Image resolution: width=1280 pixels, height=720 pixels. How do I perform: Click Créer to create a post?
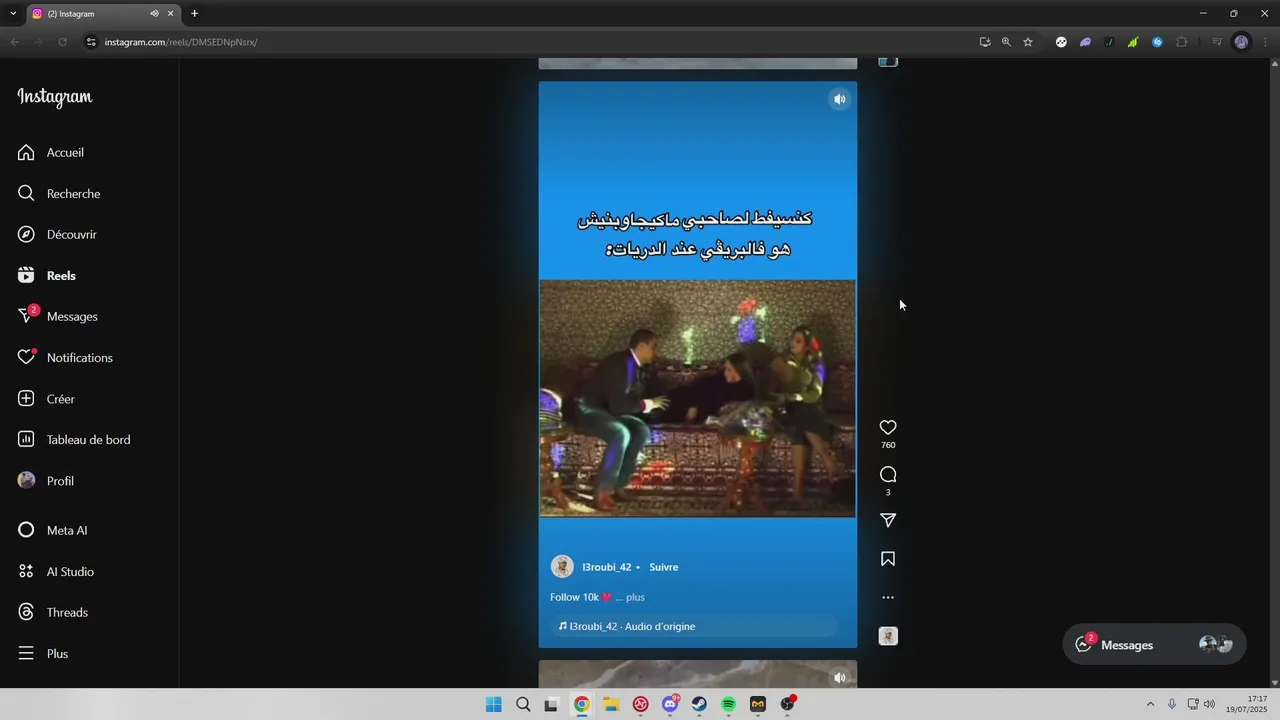tap(46, 398)
